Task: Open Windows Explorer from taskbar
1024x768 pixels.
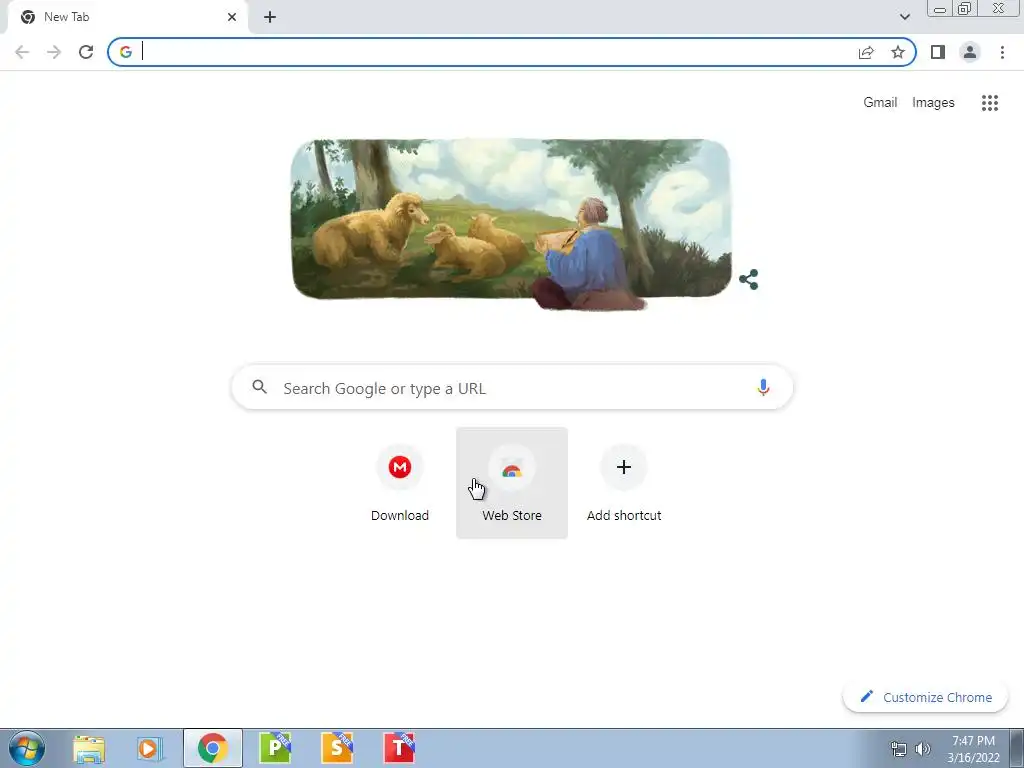Action: (x=89, y=748)
